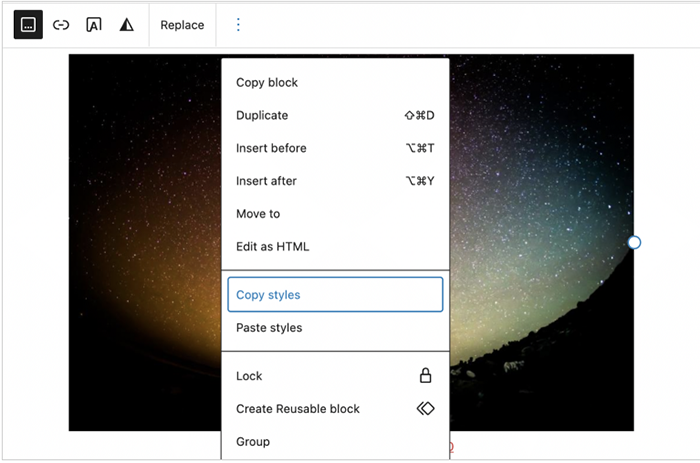Click the image block type icon

pos(28,25)
